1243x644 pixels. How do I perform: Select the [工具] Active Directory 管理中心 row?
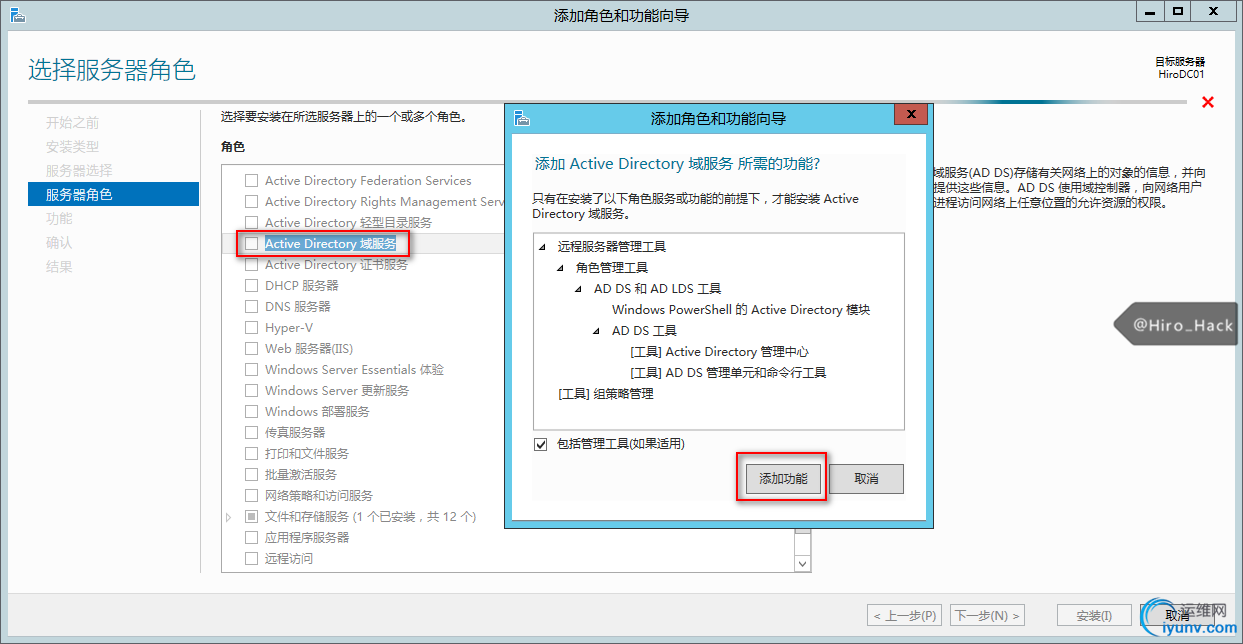[719, 352]
